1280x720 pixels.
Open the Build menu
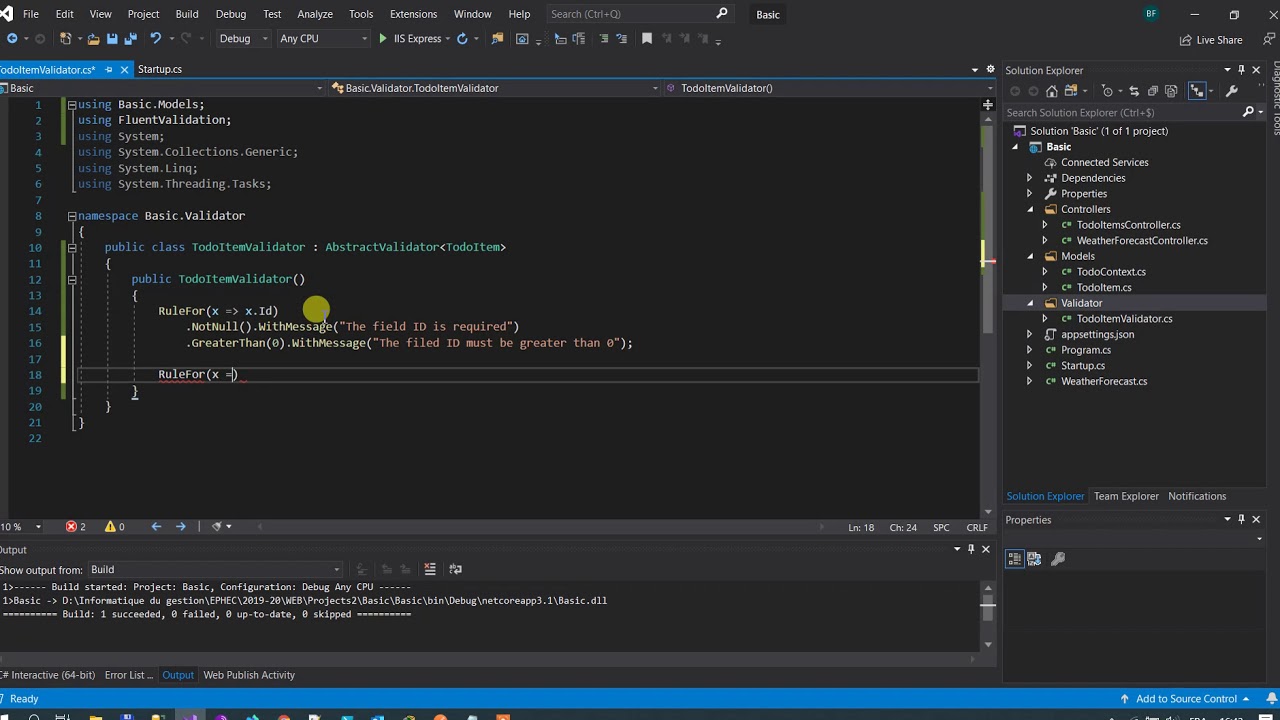(187, 14)
